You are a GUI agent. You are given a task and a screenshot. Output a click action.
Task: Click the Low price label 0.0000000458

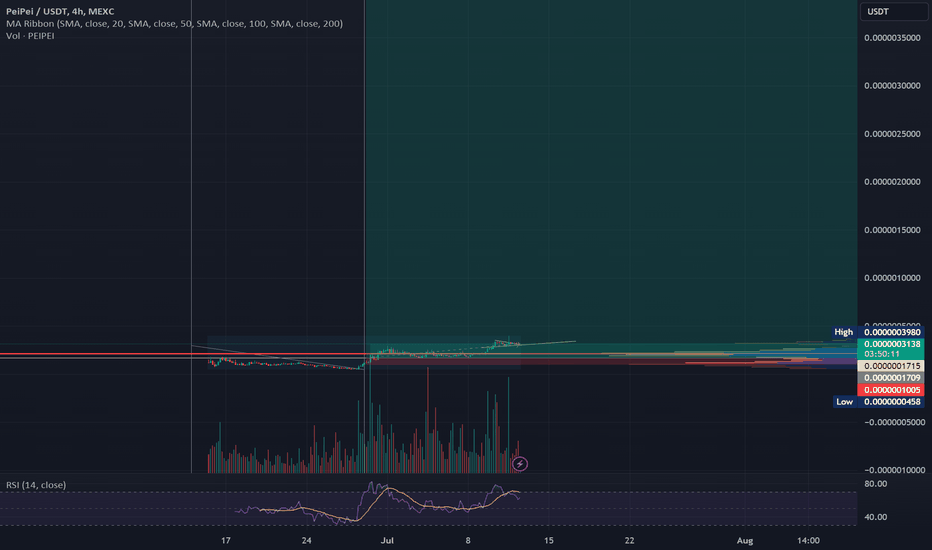[892, 402]
